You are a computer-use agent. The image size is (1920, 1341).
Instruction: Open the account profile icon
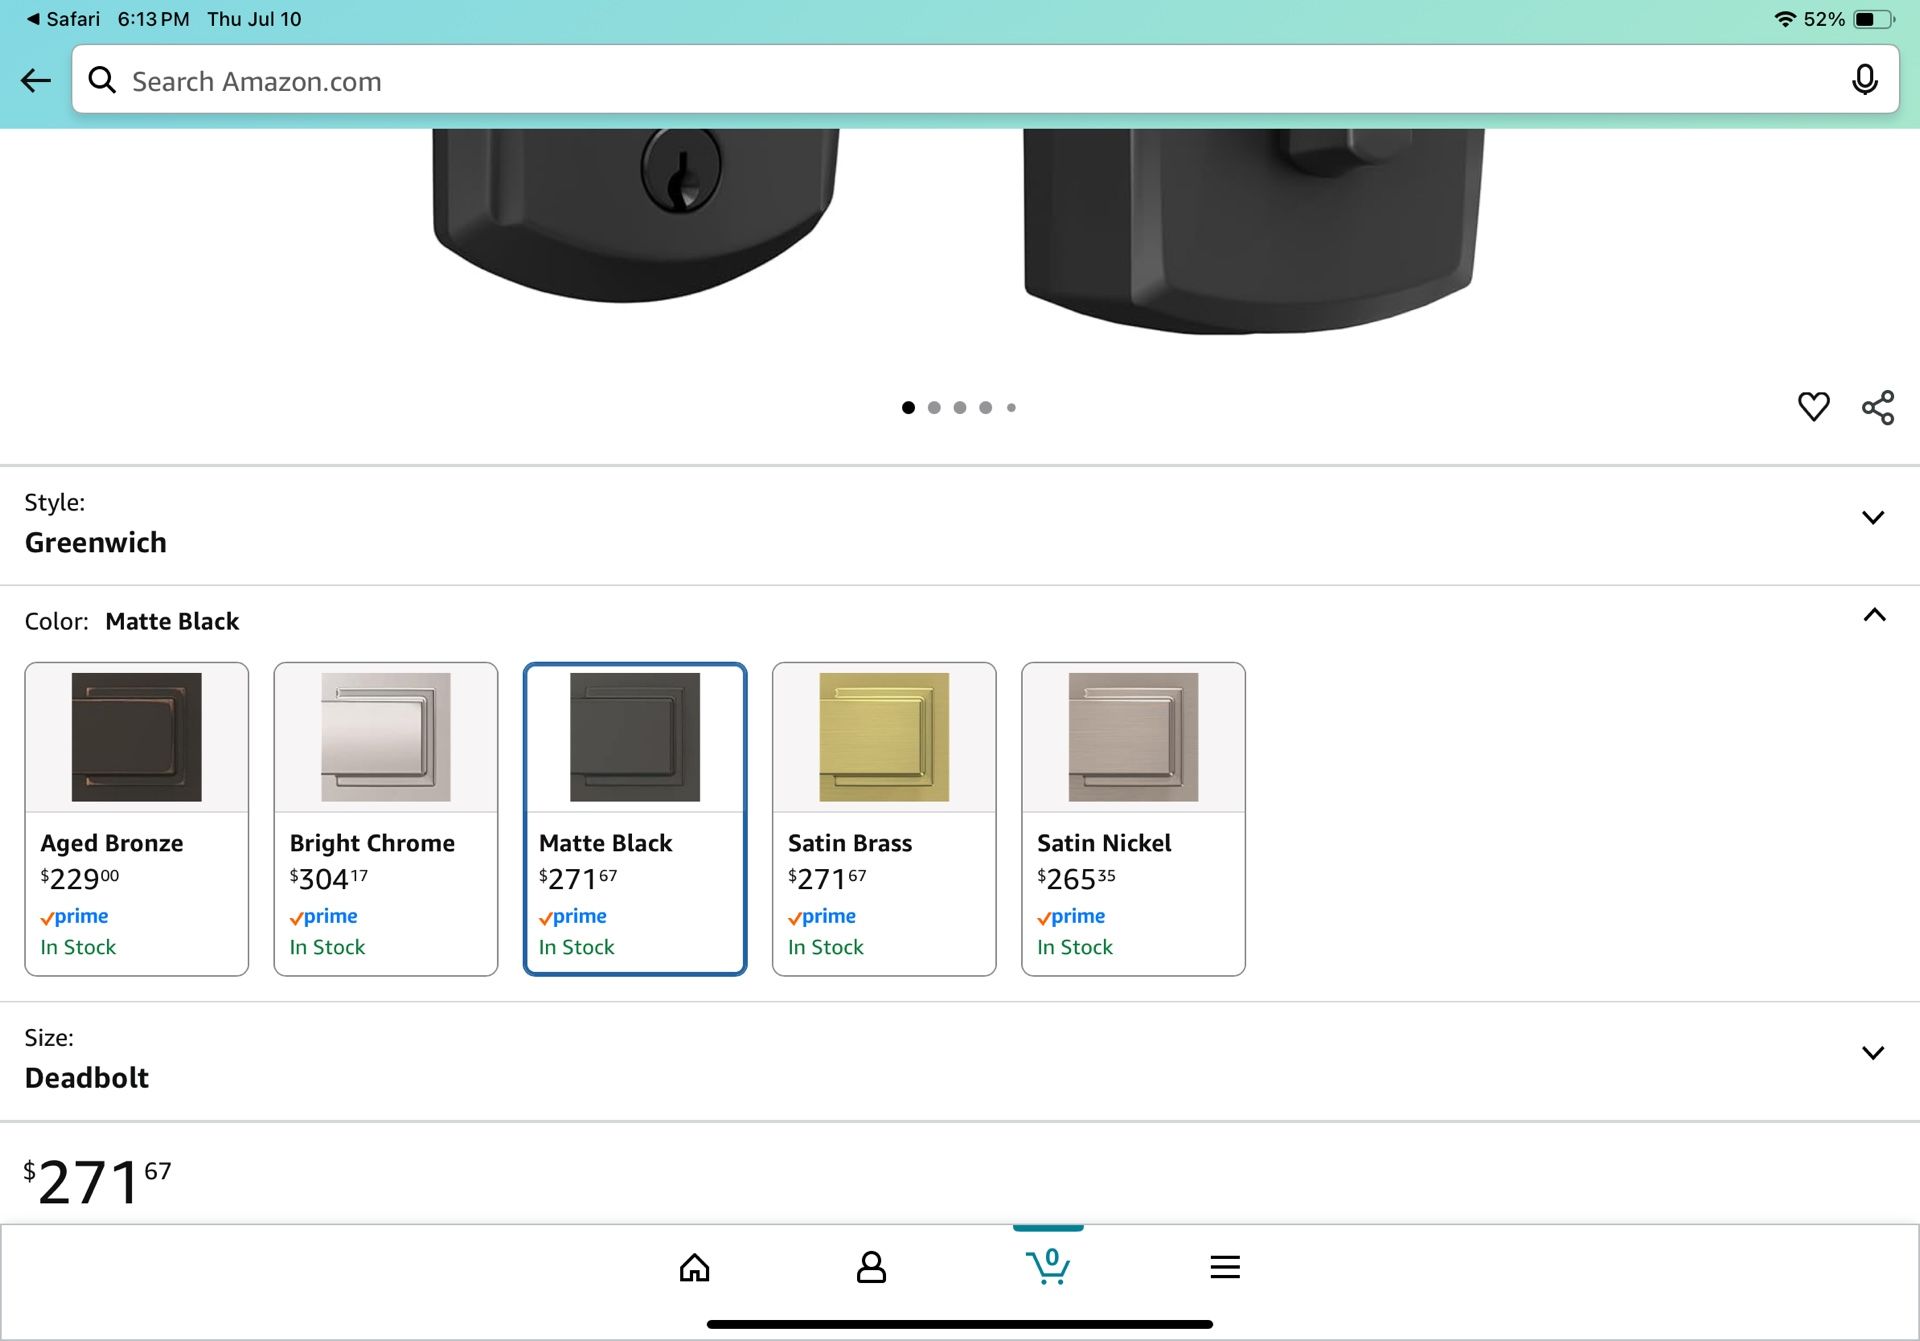[x=871, y=1268]
